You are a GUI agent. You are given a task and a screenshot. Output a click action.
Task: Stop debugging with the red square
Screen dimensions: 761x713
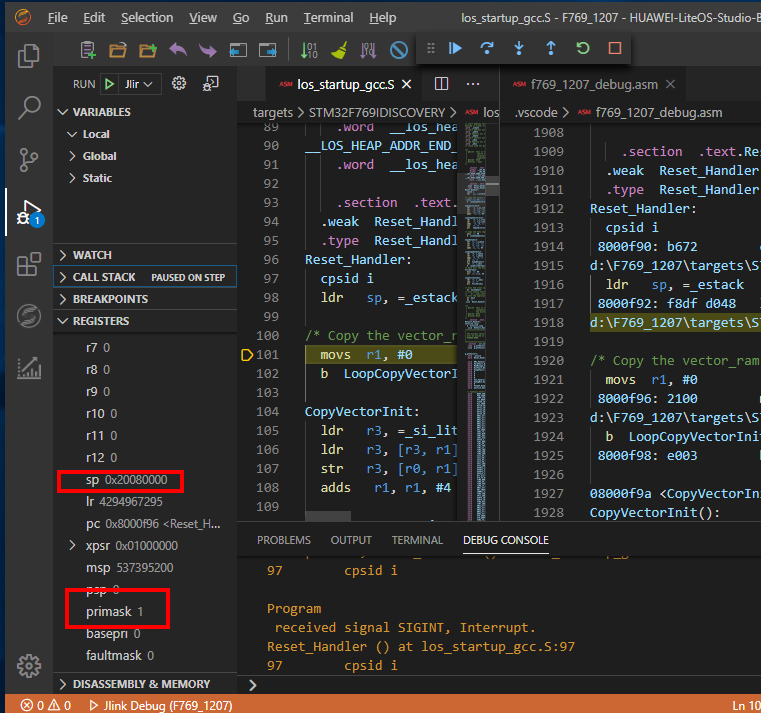click(614, 48)
